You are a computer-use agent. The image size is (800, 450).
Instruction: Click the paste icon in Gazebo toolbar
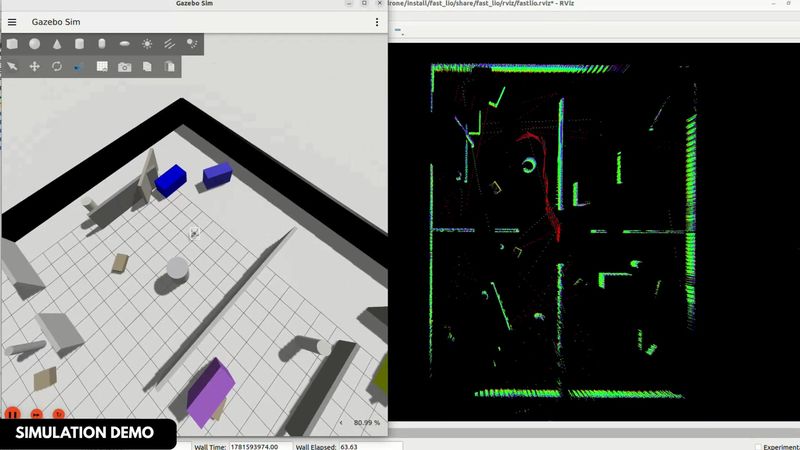(x=169, y=66)
